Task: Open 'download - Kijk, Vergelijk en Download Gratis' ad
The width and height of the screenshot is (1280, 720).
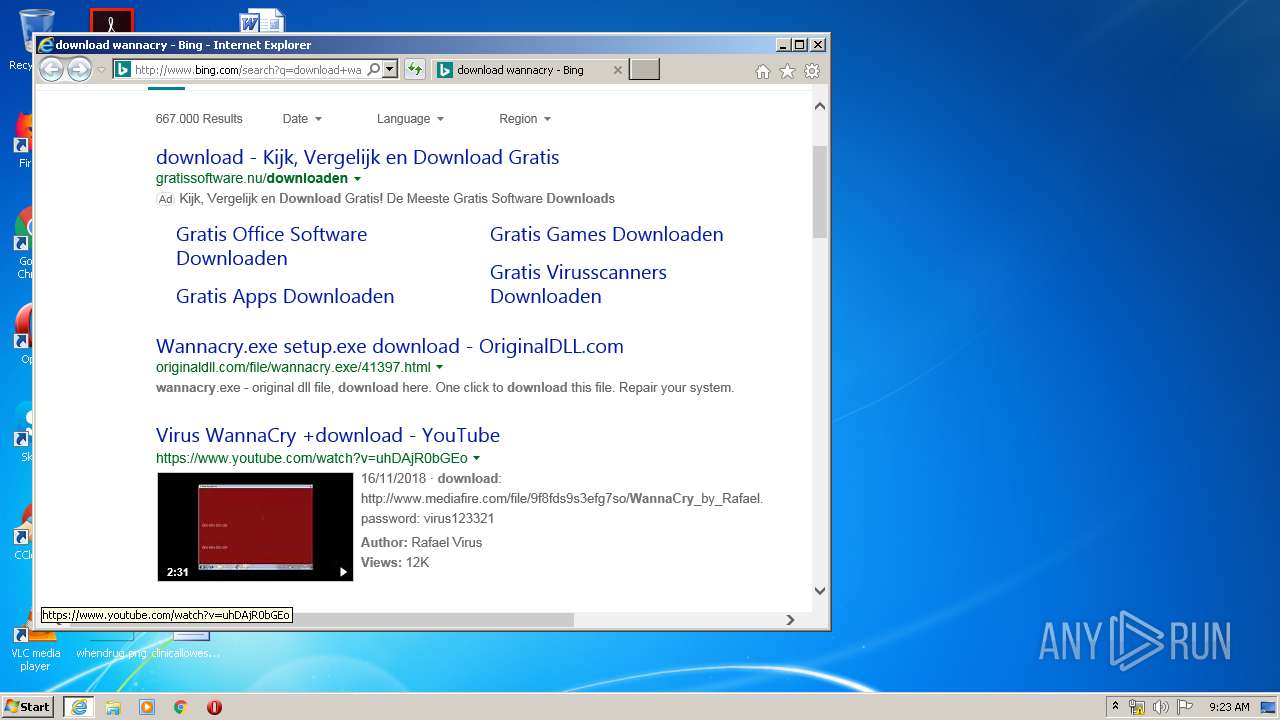Action: pyautogui.click(x=357, y=157)
